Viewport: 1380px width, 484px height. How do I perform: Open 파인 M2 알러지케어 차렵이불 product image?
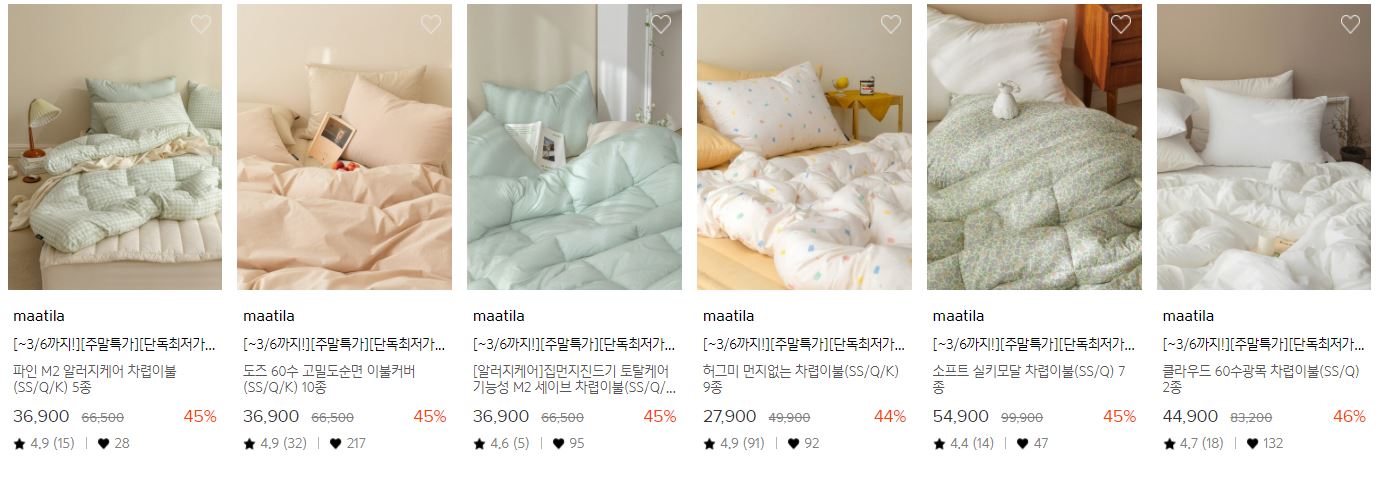click(x=115, y=147)
